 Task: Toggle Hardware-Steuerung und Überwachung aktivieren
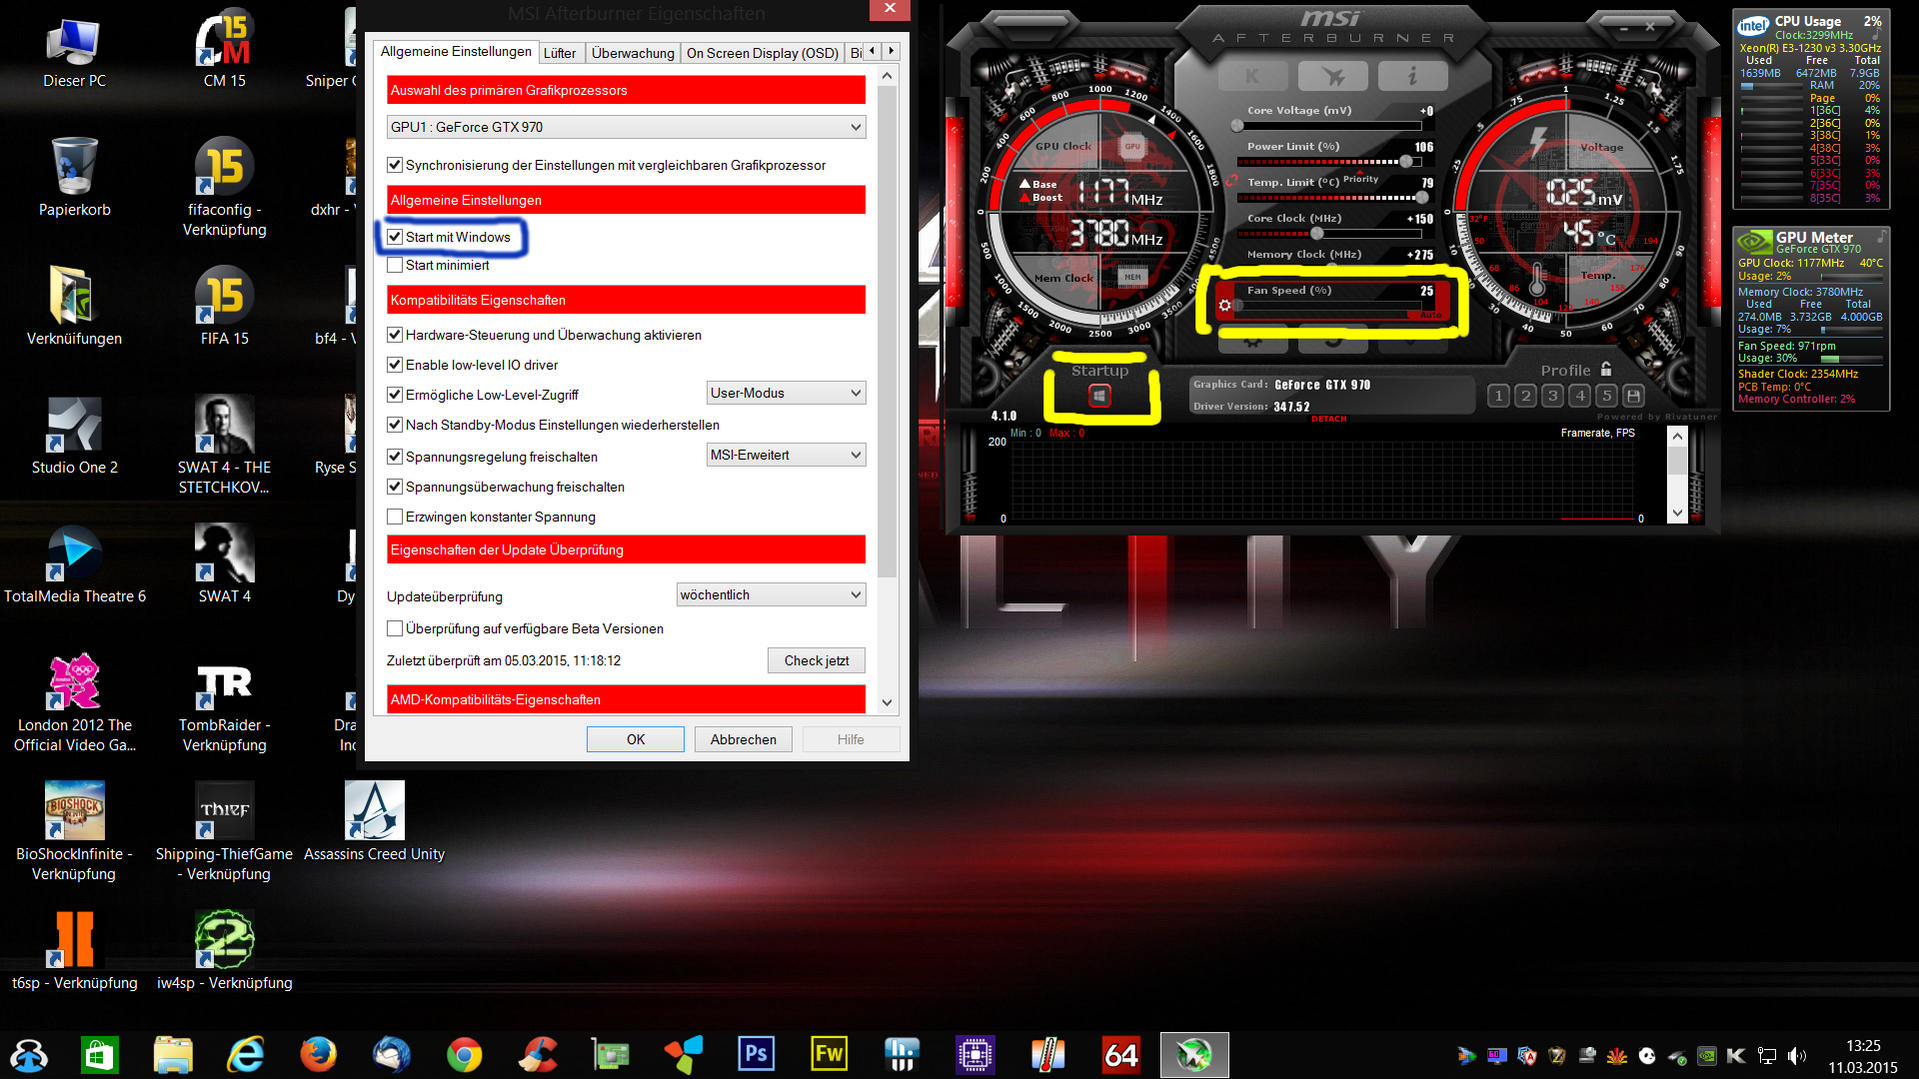pyautogui.click(x=395, y=335)
